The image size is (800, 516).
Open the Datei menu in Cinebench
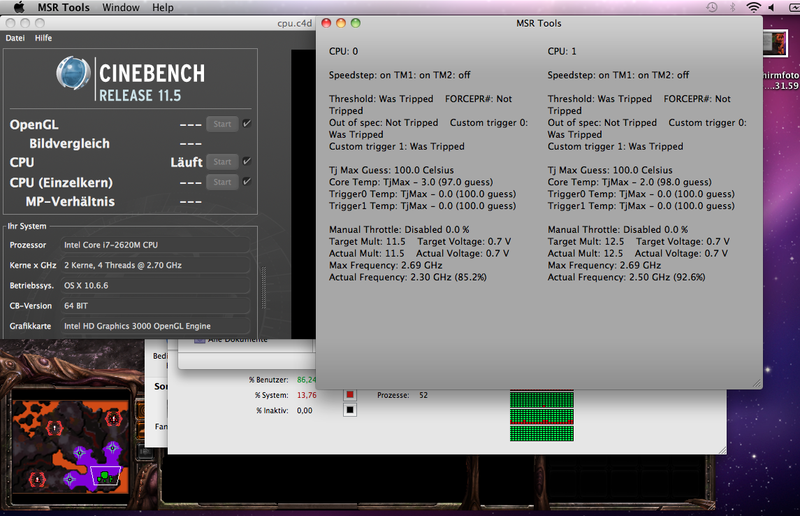(15, 38)
